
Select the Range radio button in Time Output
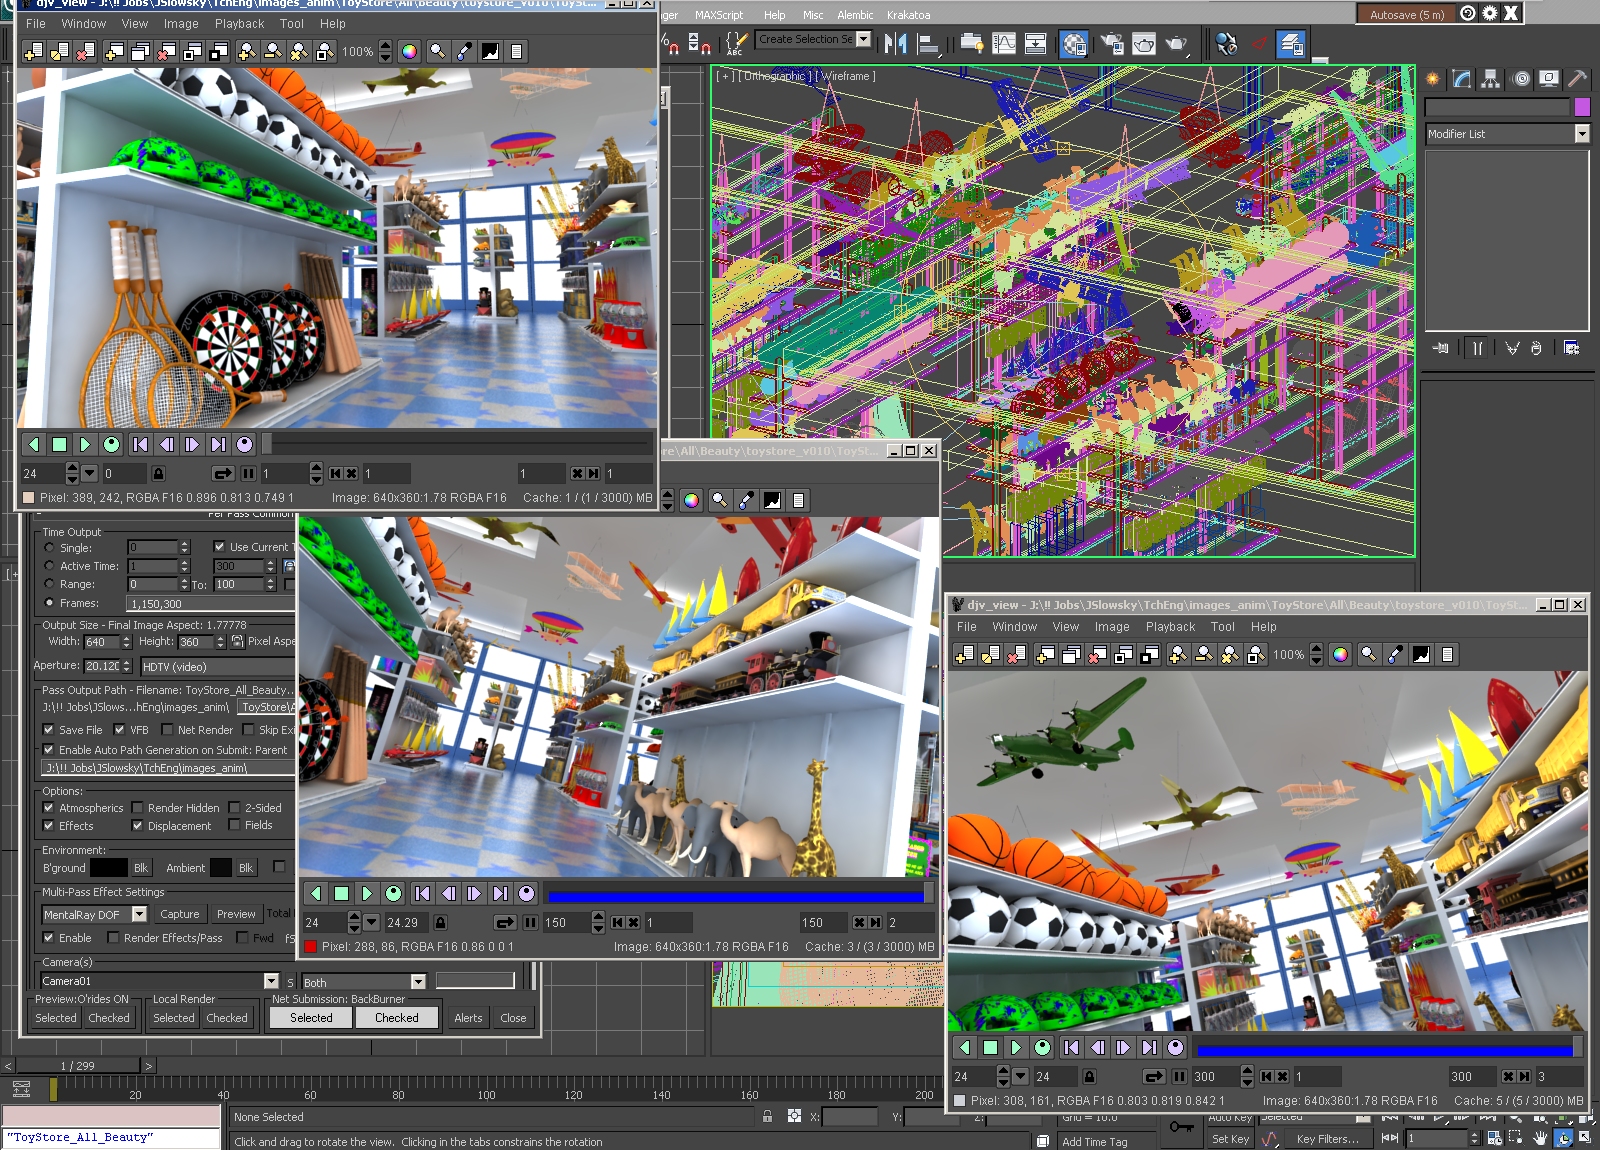pos(49,584)
